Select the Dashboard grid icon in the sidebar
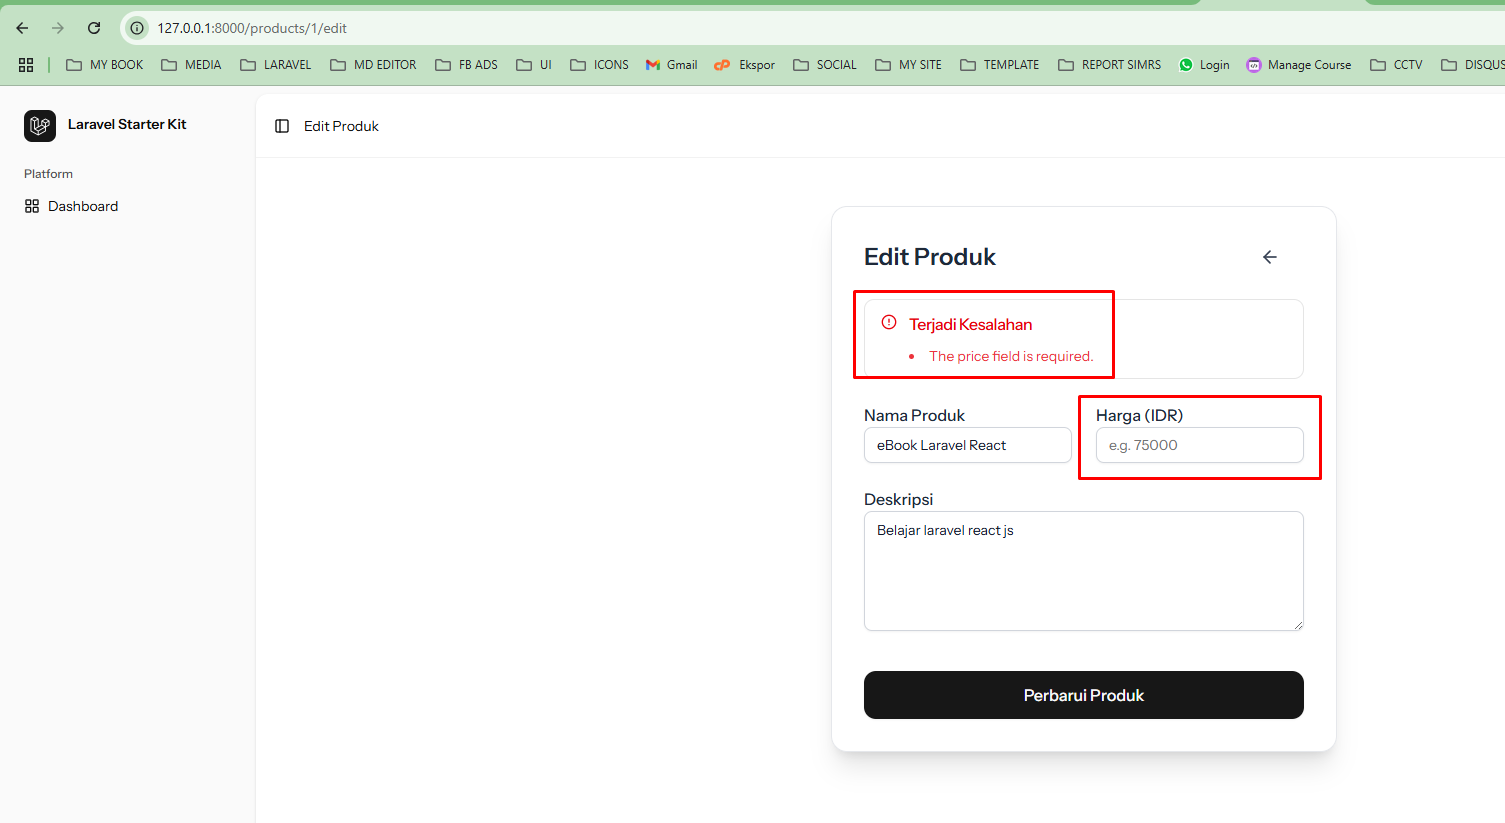The image size is (1505, 823). (x=33, y=205)
